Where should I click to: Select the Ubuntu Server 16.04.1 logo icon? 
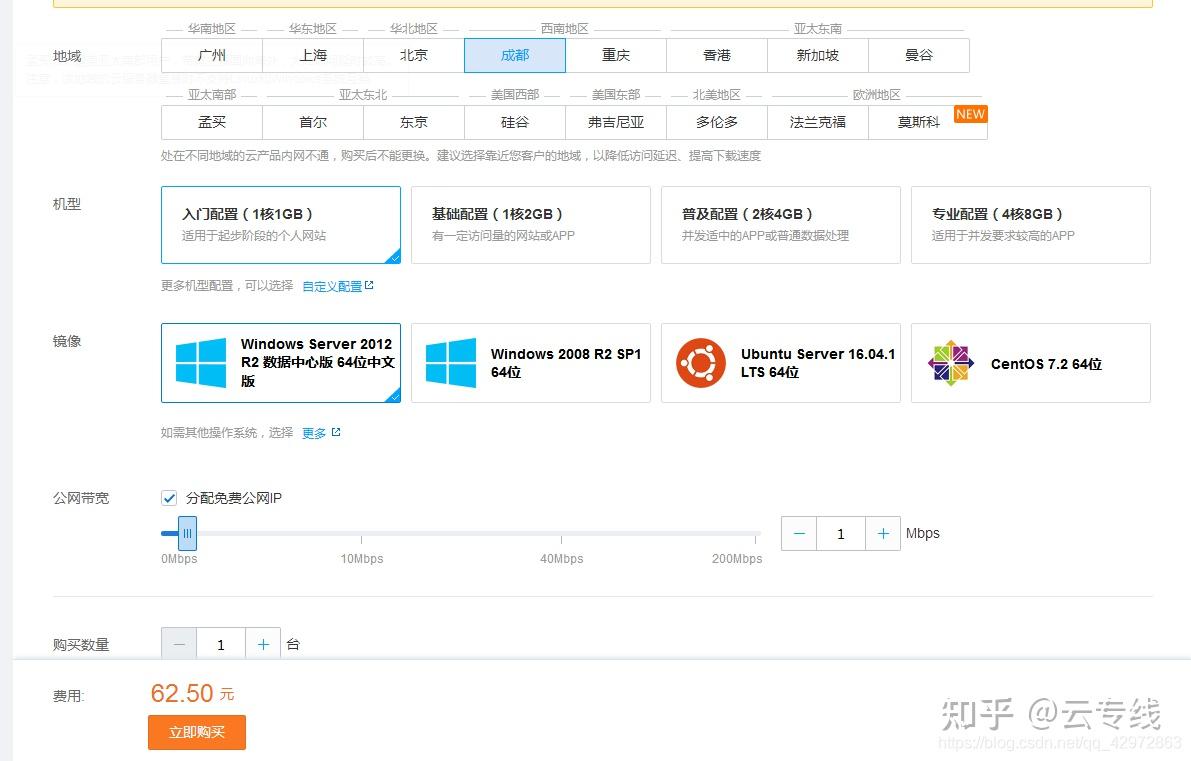coord(700,363)
